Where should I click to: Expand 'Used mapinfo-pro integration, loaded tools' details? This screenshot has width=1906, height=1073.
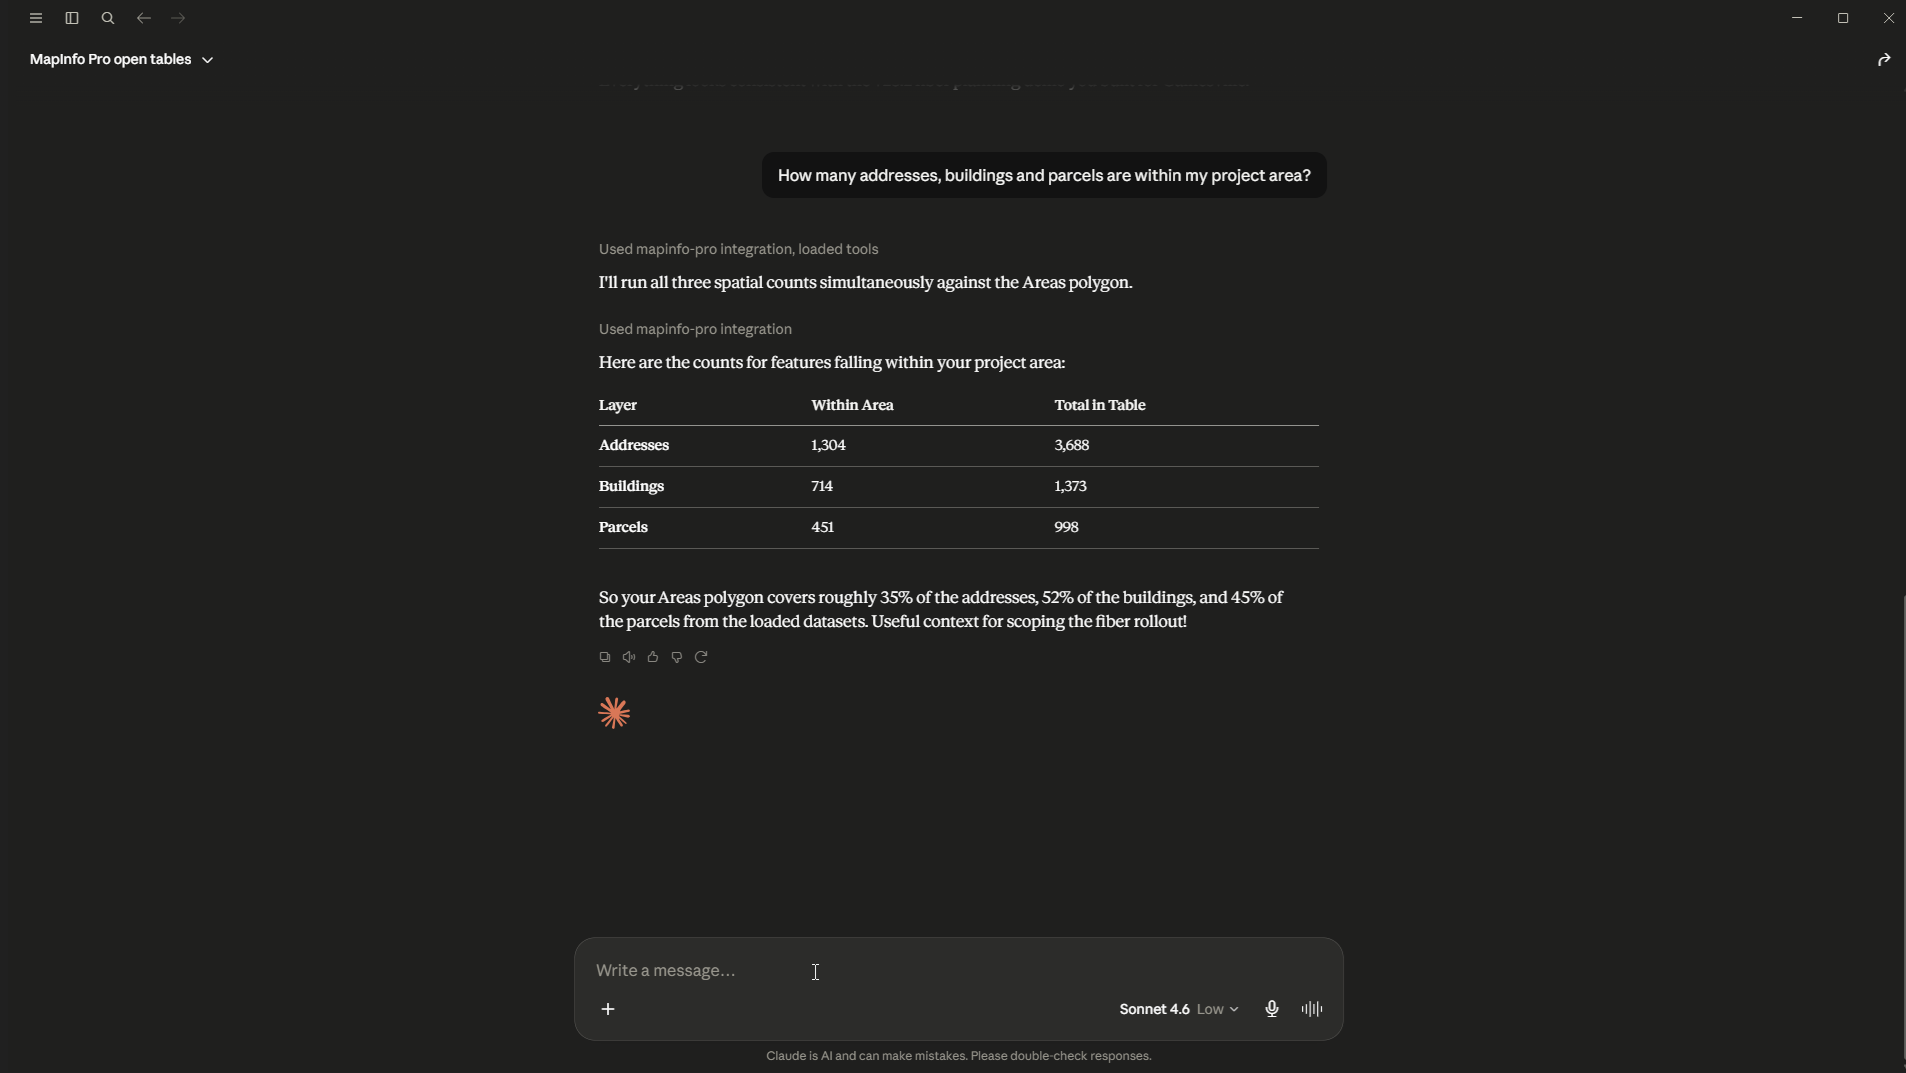(738, 249)
